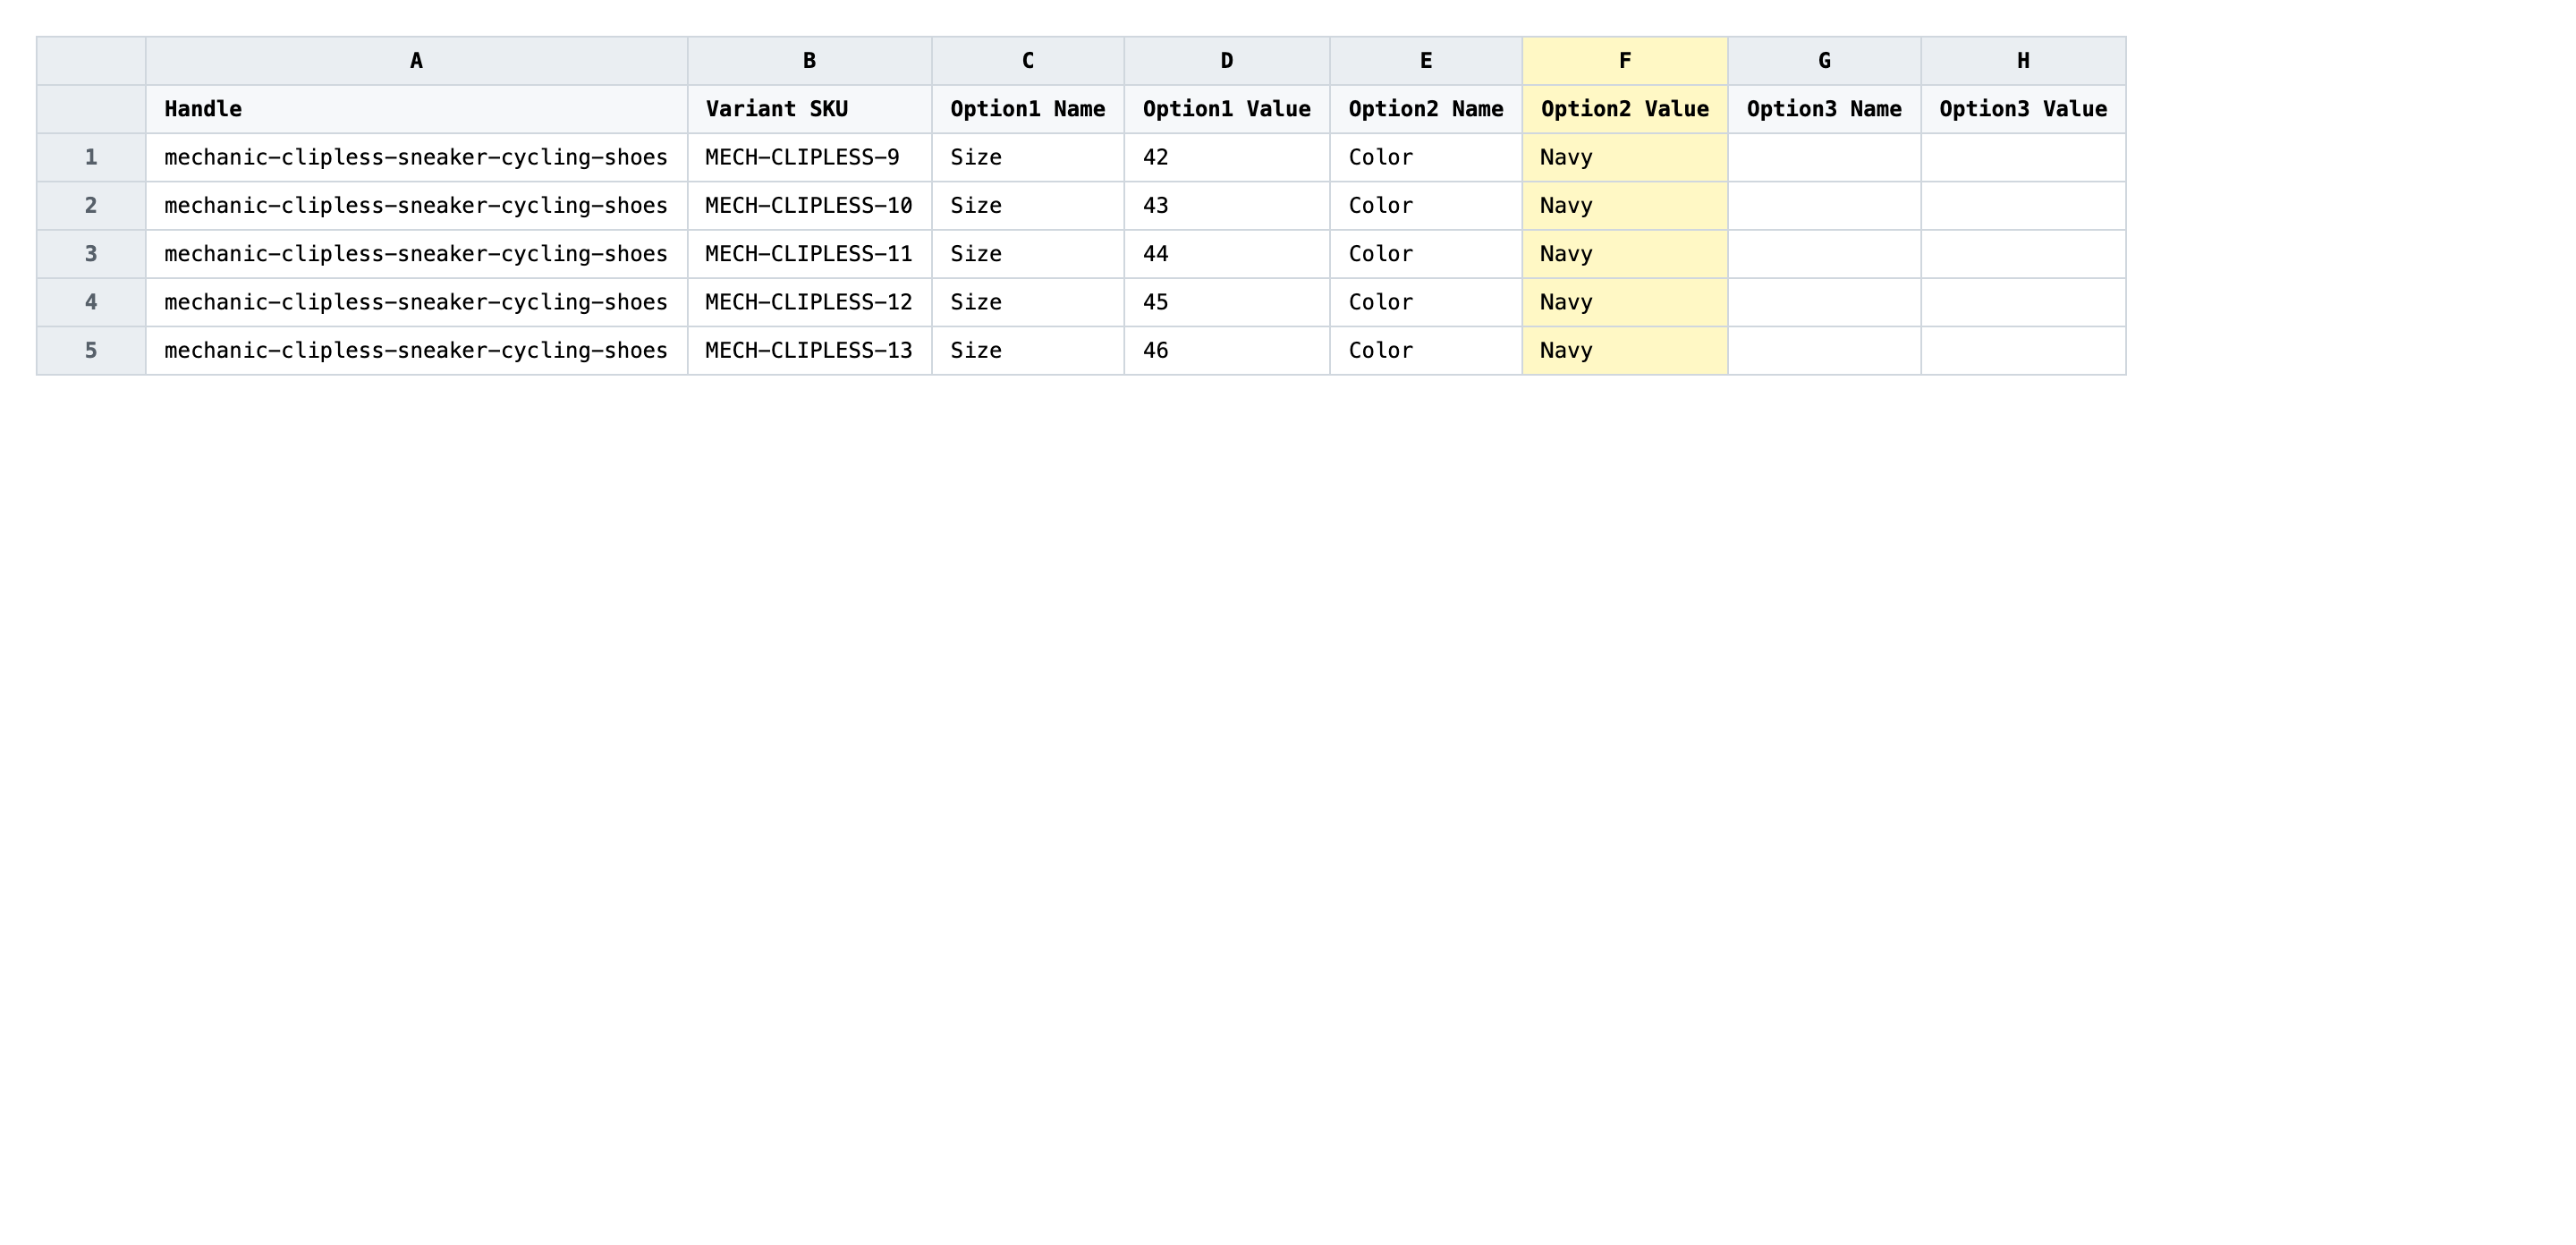Select the Size cell in row 1
Image resolution: width=2576 pixels, height=1245 pixels.
pyautogui.click(x=1027, y=157)
